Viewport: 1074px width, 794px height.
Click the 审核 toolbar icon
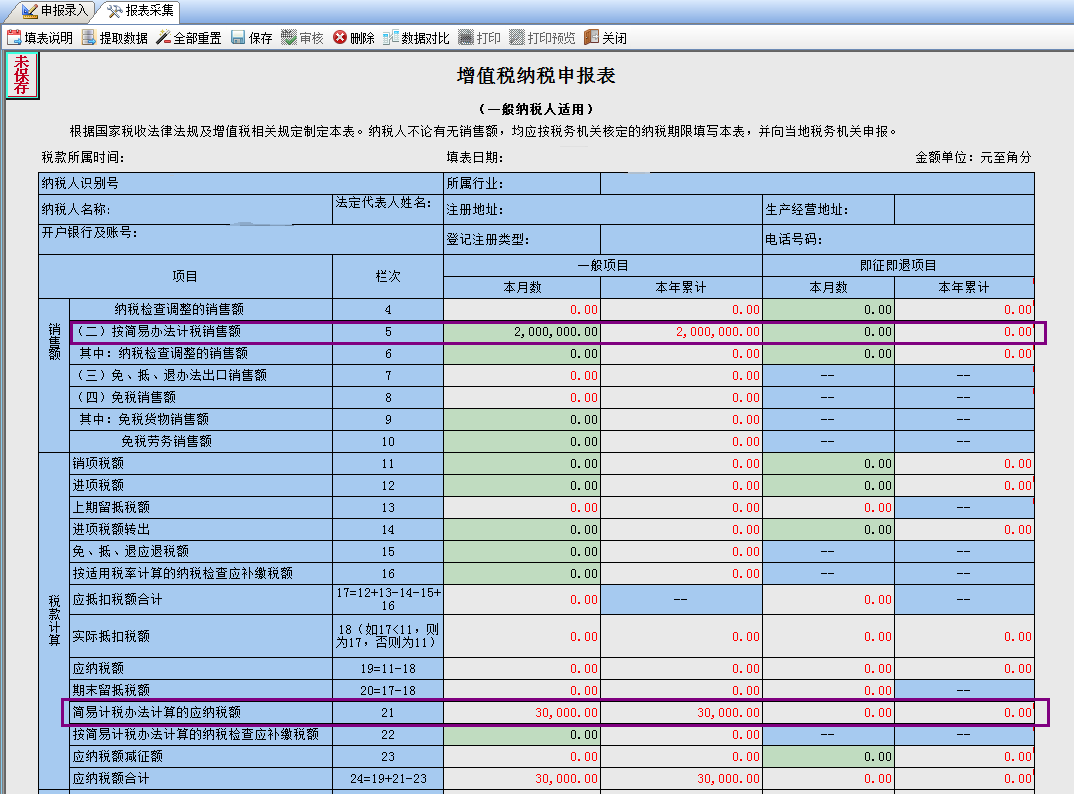pos(288,38)
